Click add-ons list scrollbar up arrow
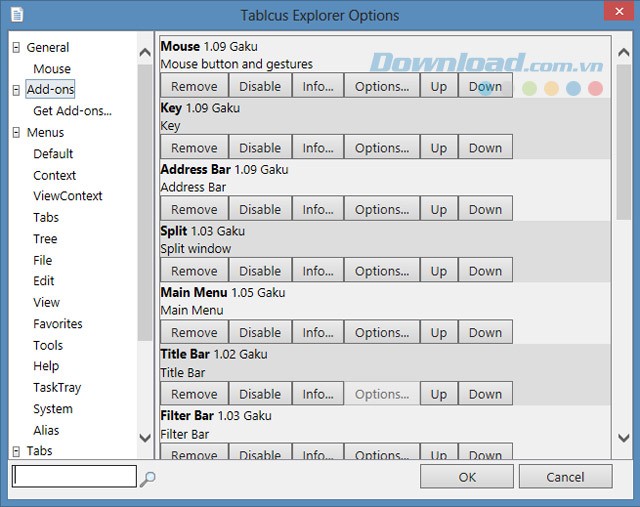This screenshot has width=640, height=507. pos(624,46)
